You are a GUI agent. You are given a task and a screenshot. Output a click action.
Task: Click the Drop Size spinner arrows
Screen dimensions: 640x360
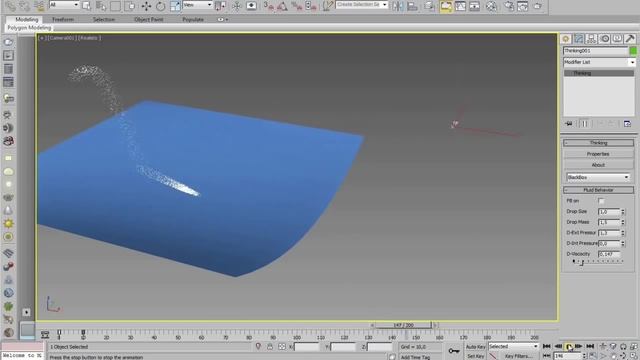(623, 211)
